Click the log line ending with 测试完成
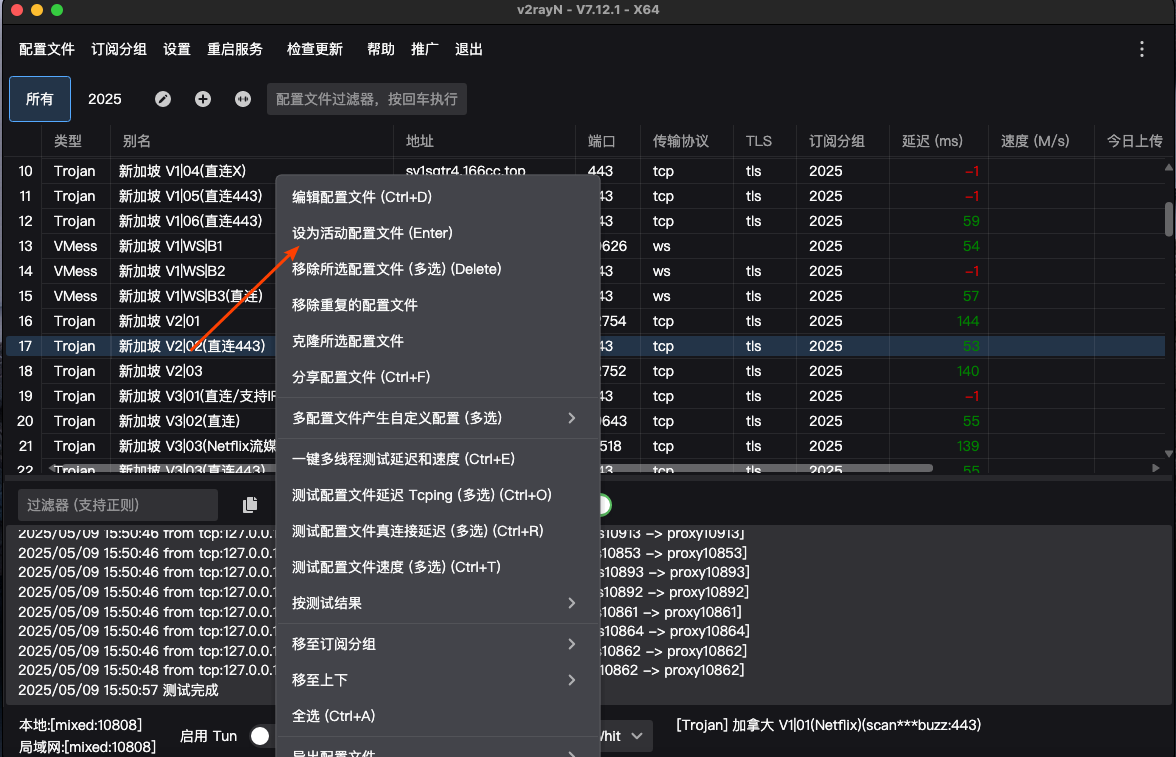 click(118, 690)
